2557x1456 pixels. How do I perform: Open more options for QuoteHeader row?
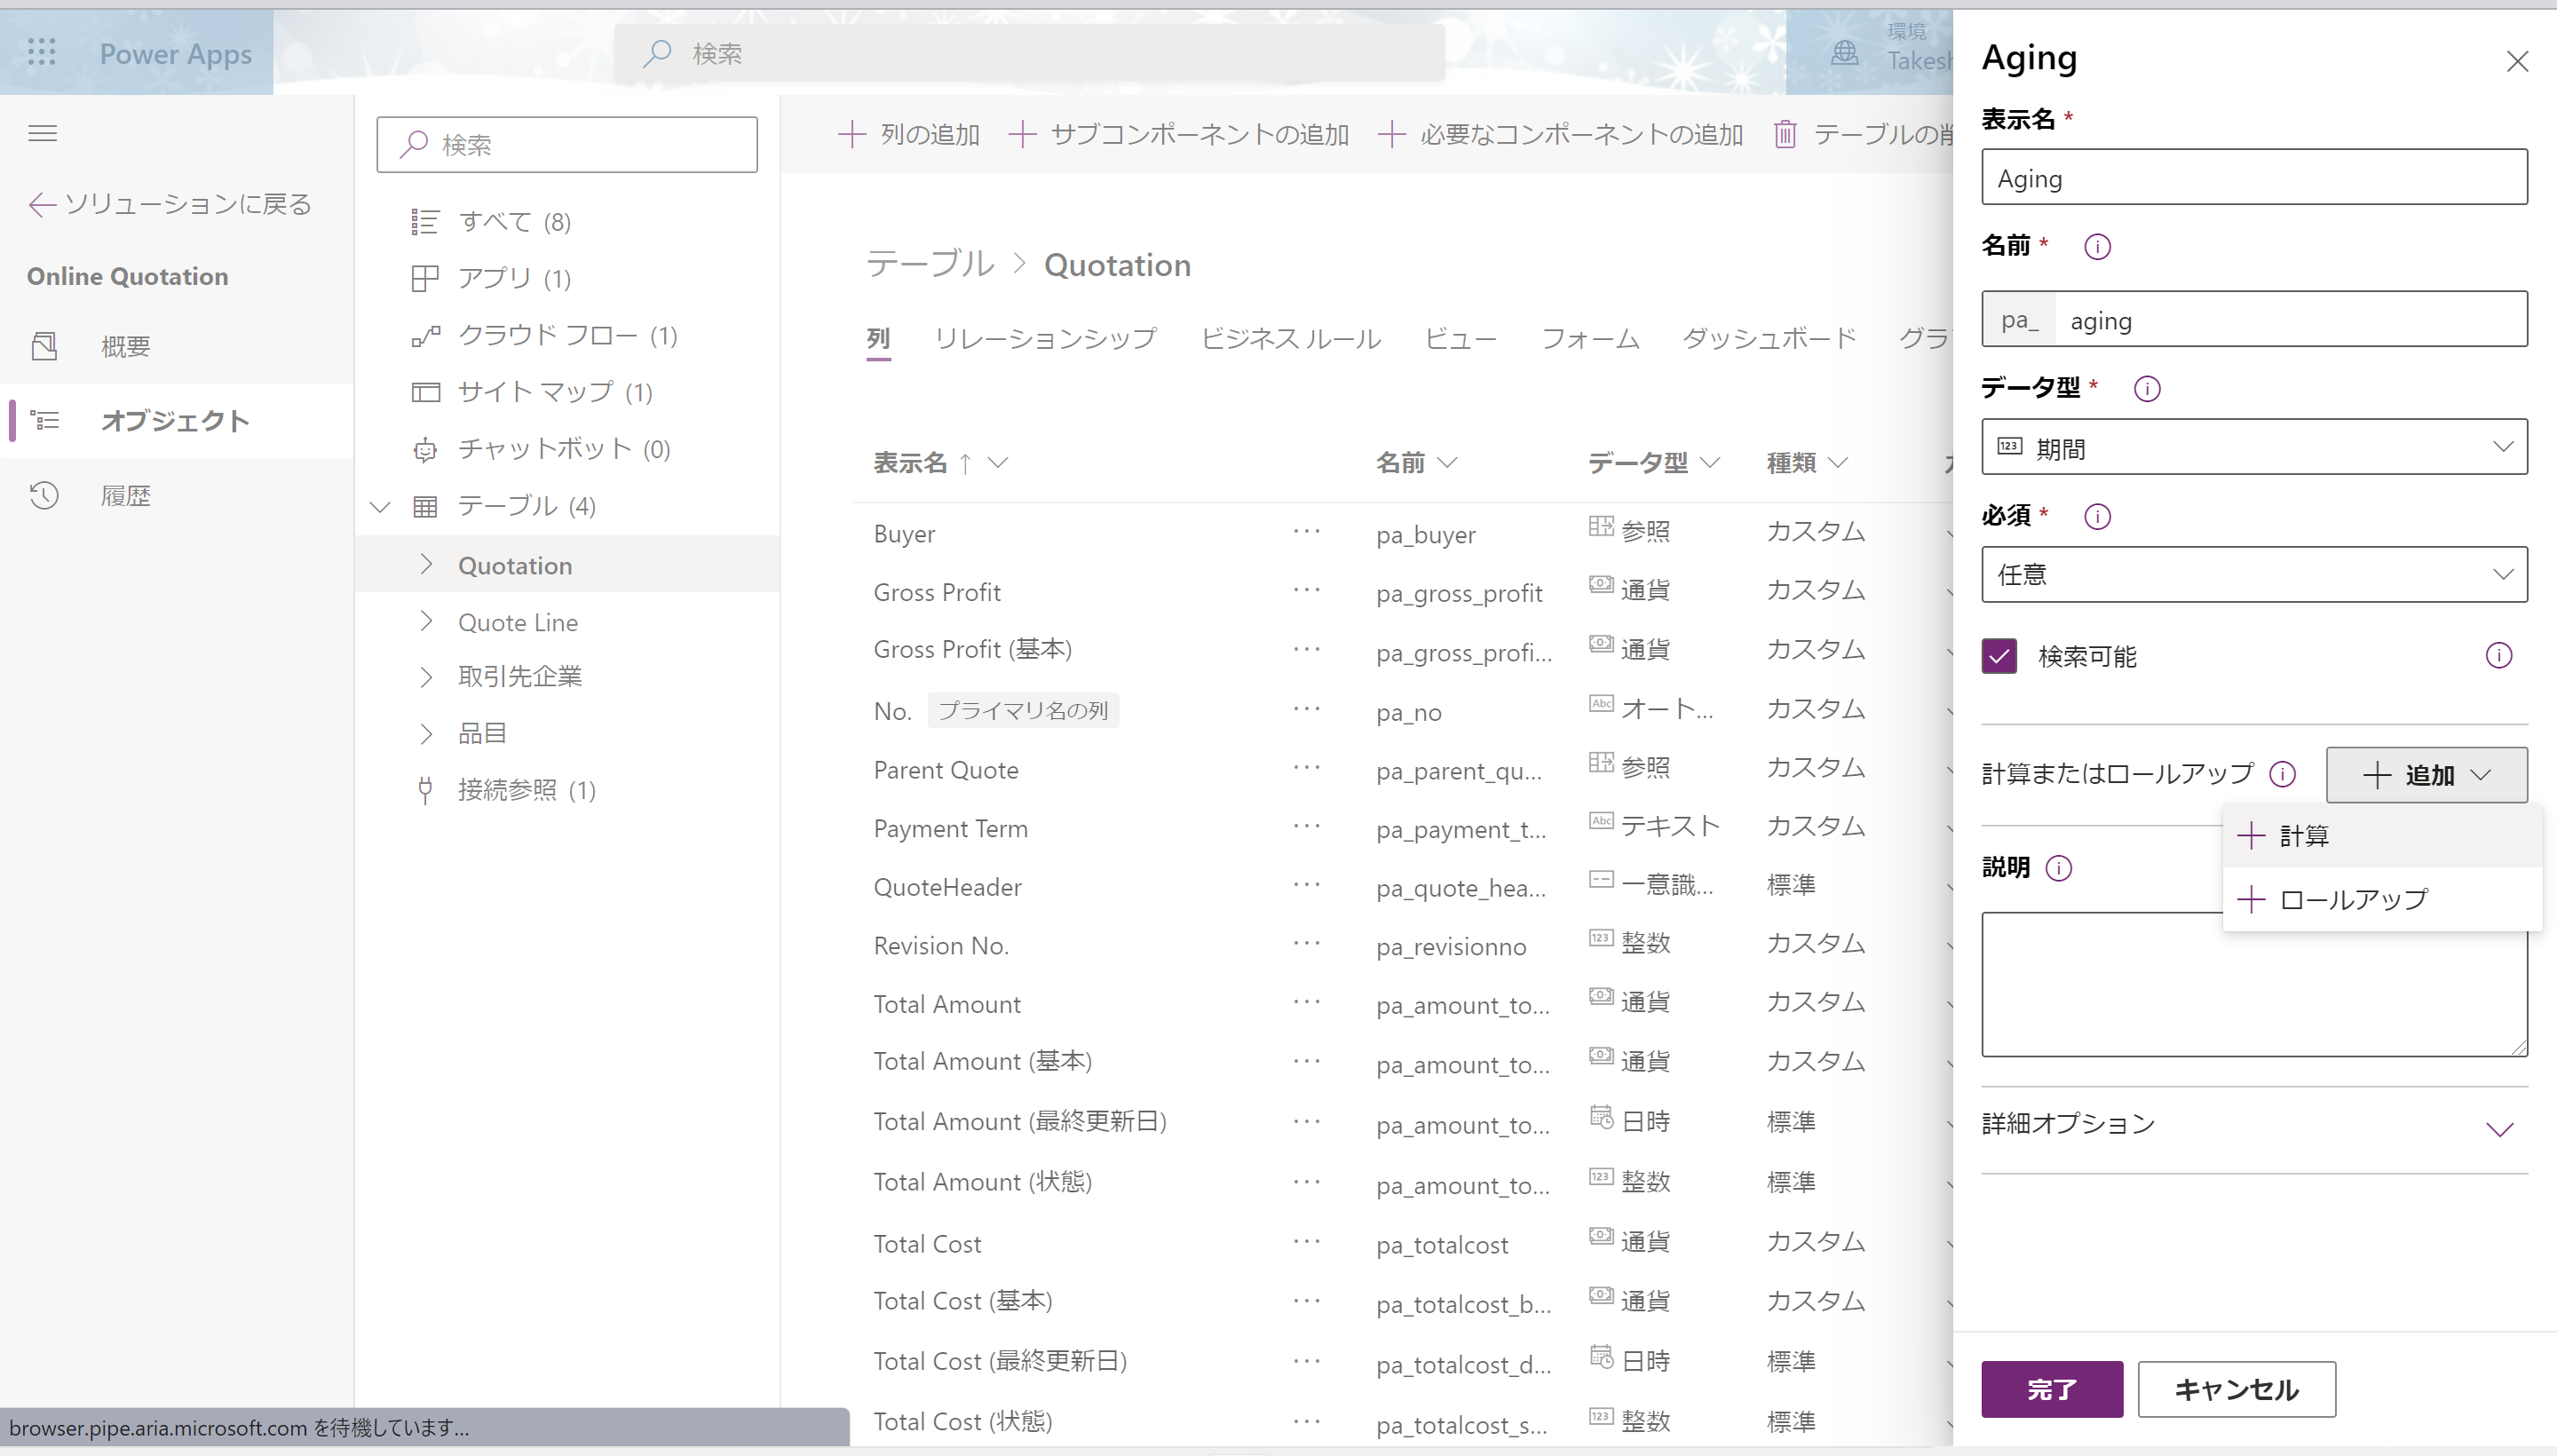(x=1306, y=885)
